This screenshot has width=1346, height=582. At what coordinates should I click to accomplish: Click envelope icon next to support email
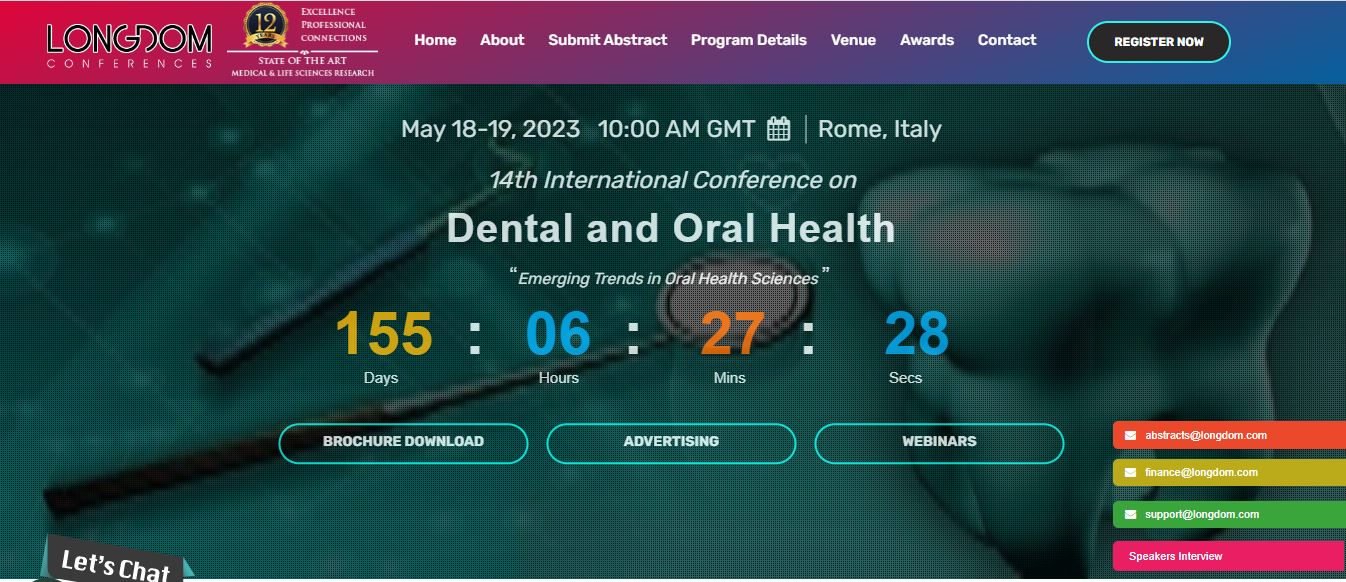coord(1130,515)
